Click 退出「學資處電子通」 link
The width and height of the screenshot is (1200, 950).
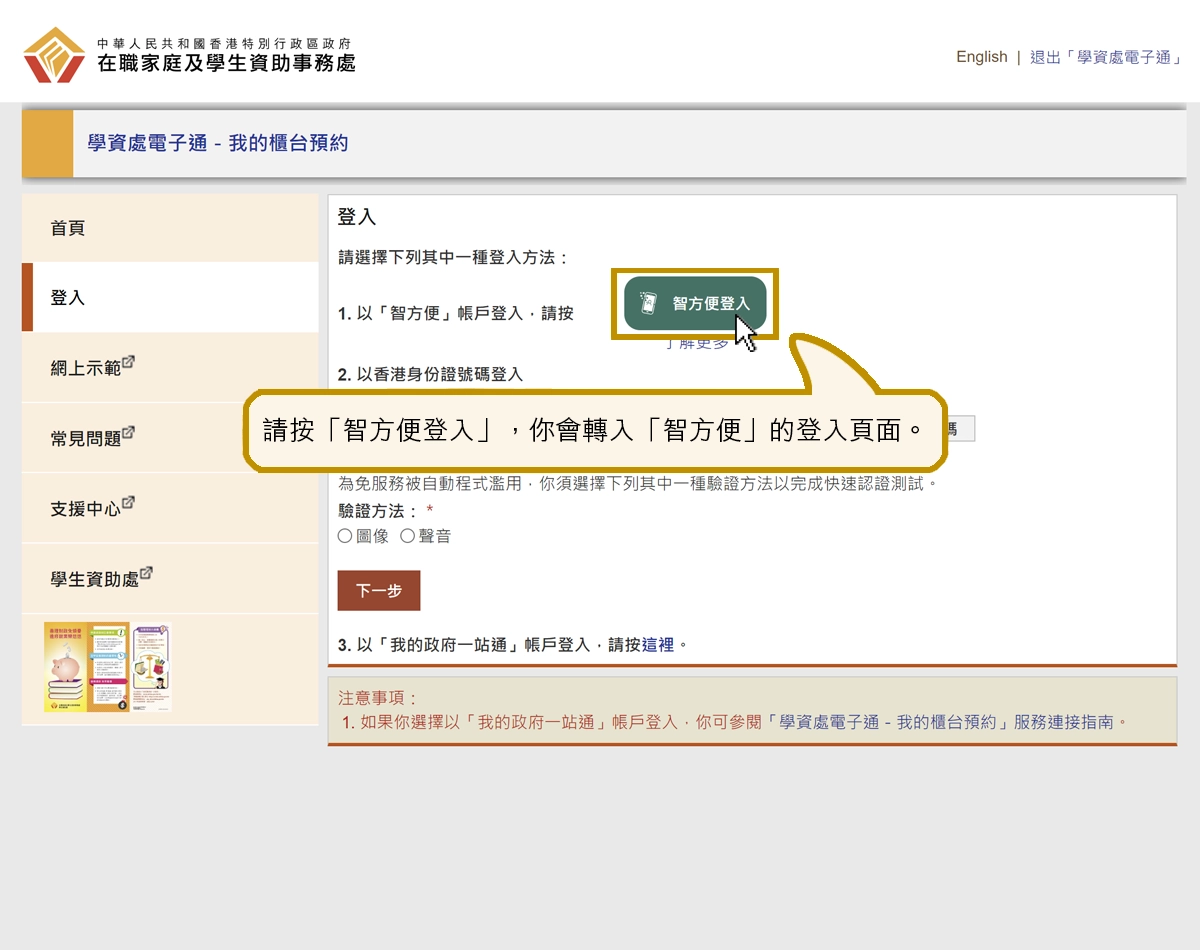click(x=1106, y=57)
